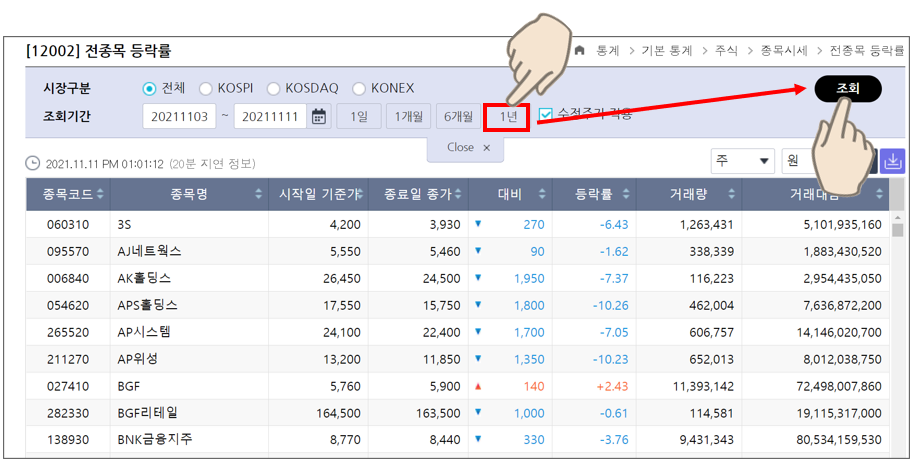The height and width of the screenshot is (465, 922).
Task: Click the 조회 search button
Action: pos(848,89)
